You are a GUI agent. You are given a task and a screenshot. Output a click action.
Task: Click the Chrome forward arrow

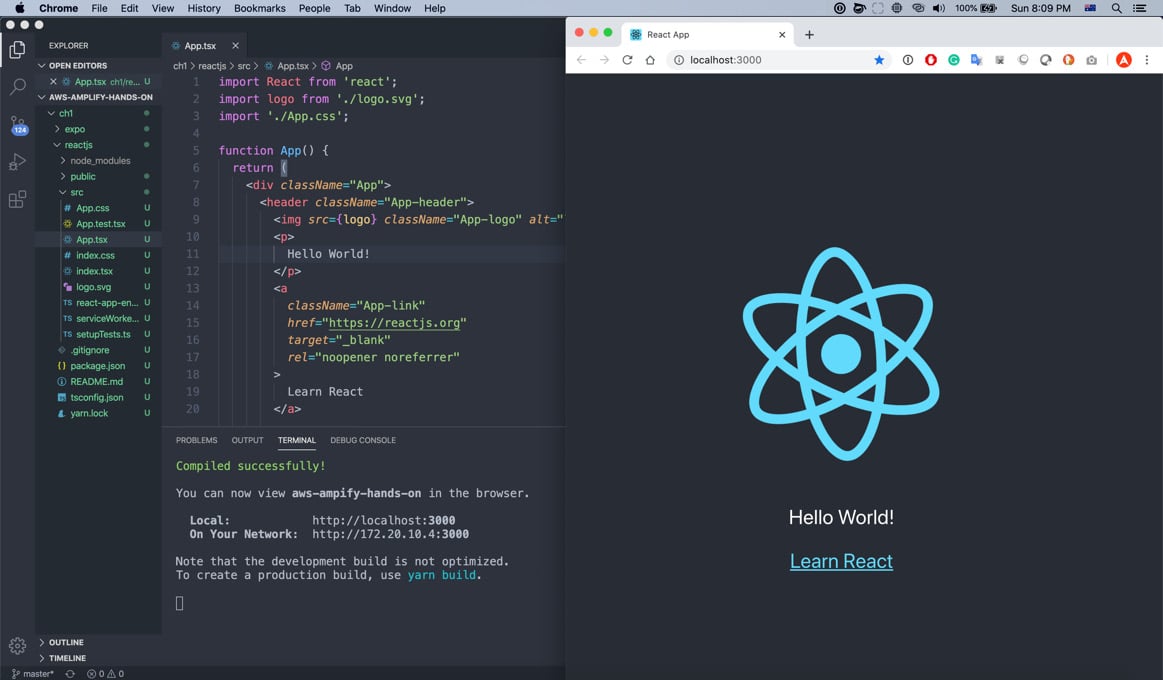tap(604, 60)
